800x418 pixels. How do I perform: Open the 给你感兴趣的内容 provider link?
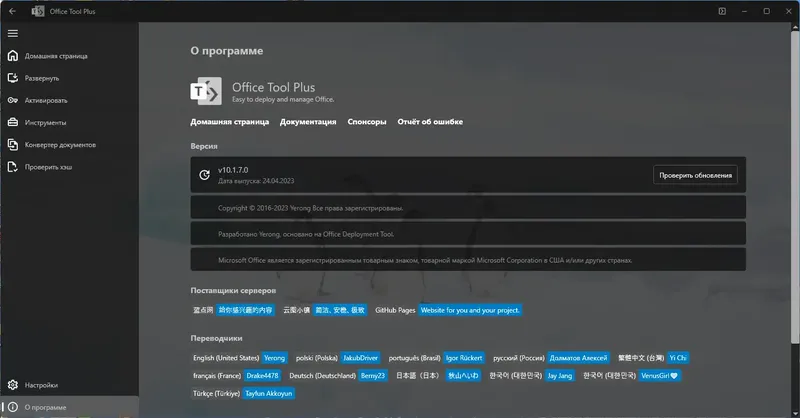245,310
